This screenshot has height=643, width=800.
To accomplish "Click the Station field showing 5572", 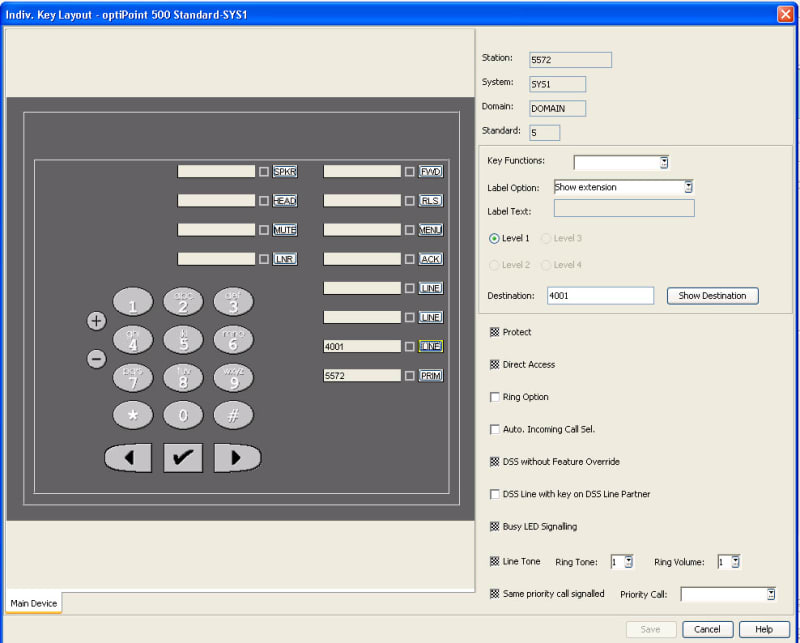I will [570, 60].
